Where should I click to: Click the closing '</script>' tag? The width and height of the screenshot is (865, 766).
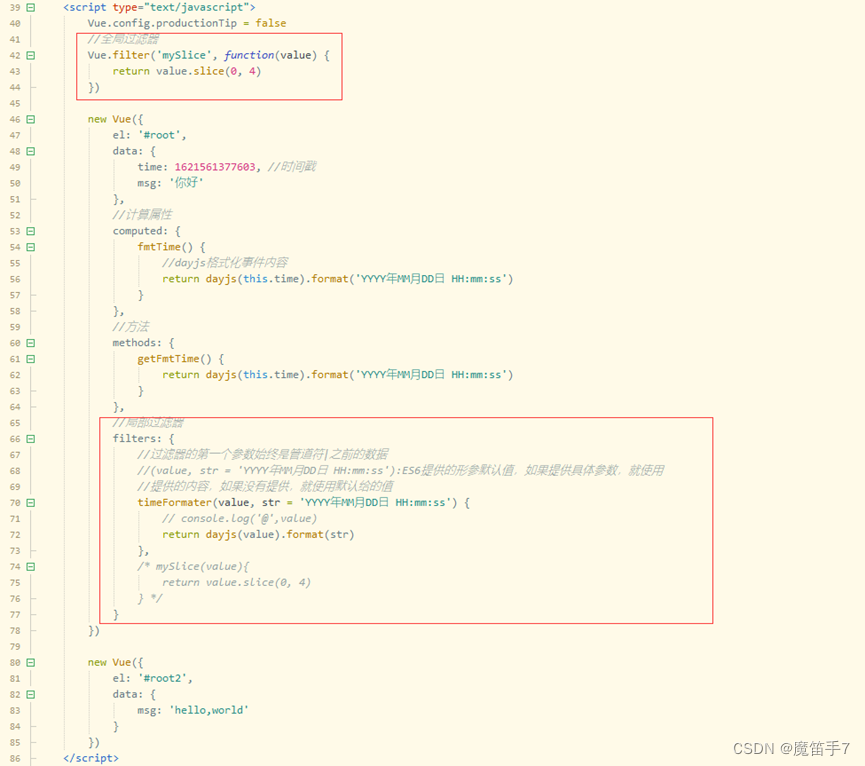point(90,758)
